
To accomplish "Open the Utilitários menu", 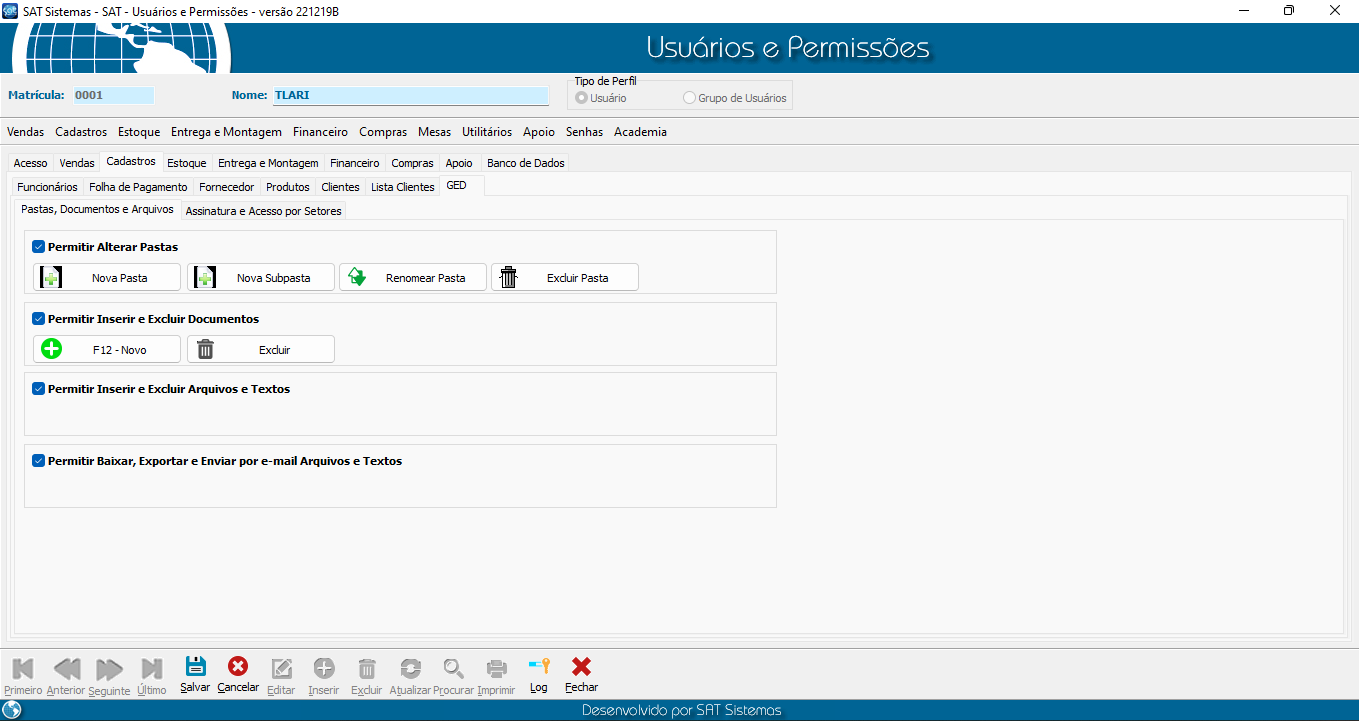I will (487, 132).
